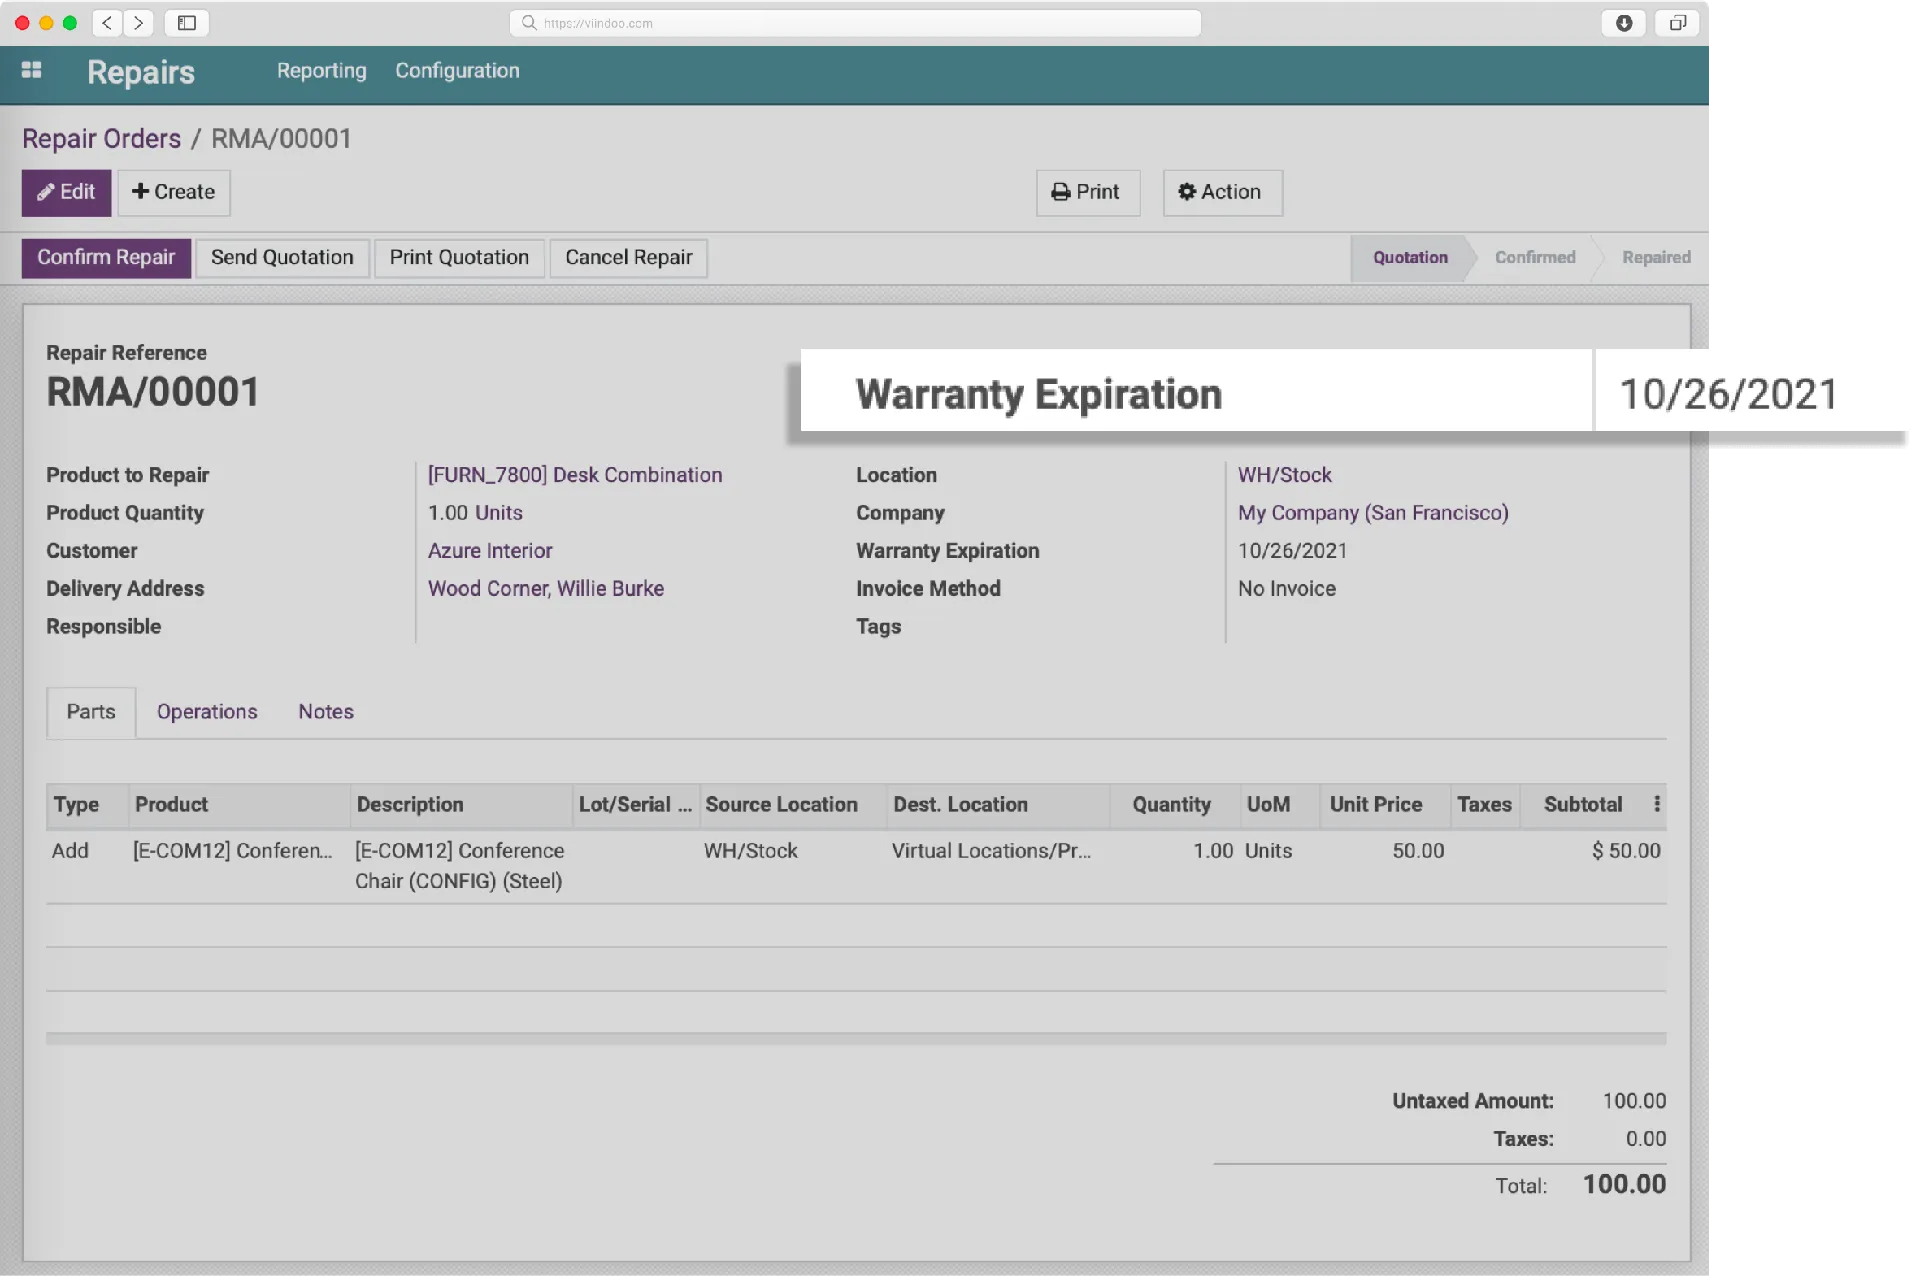Click the Repair Orders breadcrumb link
The height and width of the screenshot is (1276, 1920).
100,138
